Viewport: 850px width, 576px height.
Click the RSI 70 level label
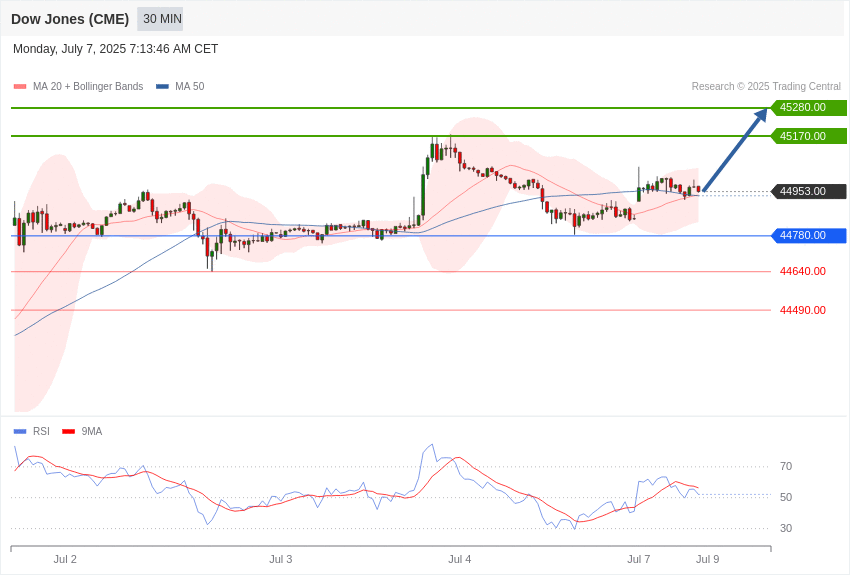tap(785, 467)
